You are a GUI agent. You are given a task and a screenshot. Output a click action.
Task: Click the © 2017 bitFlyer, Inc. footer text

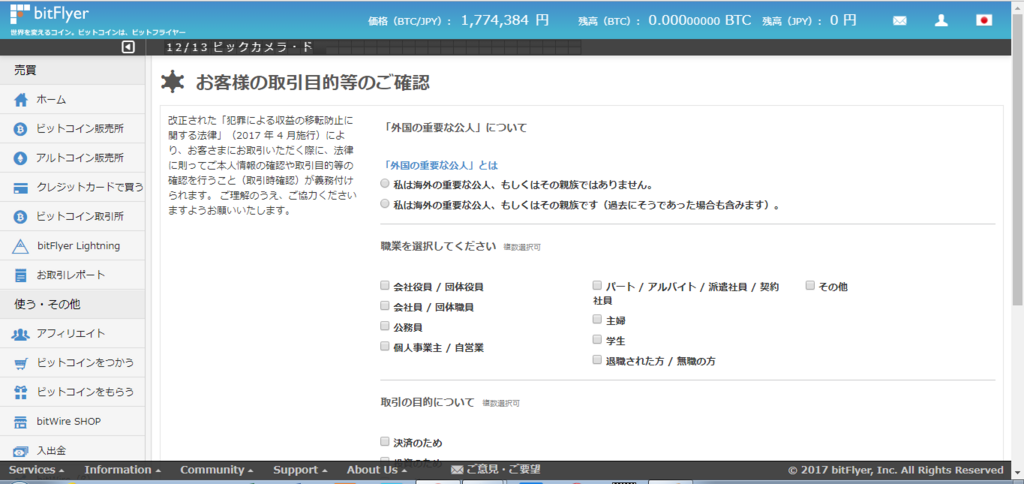(895, 470)
